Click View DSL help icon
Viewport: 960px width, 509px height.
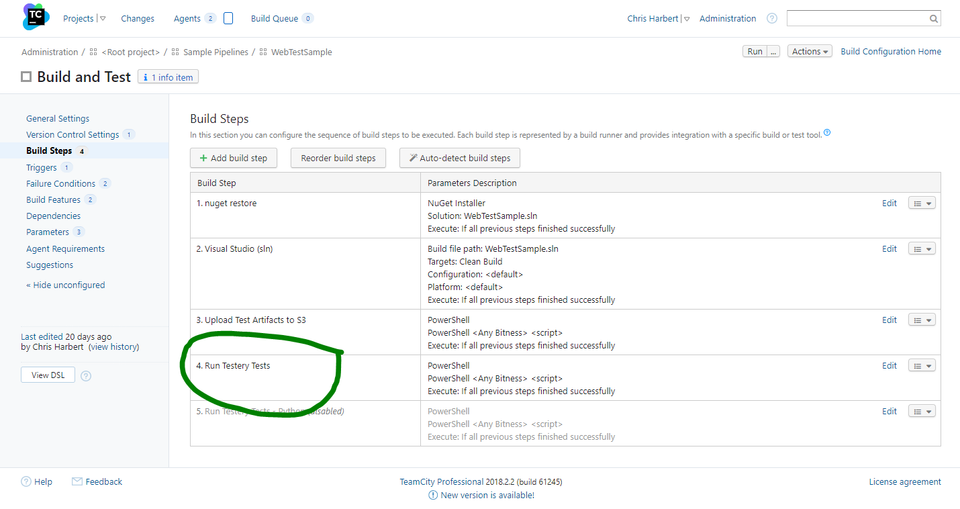point(86,375)
